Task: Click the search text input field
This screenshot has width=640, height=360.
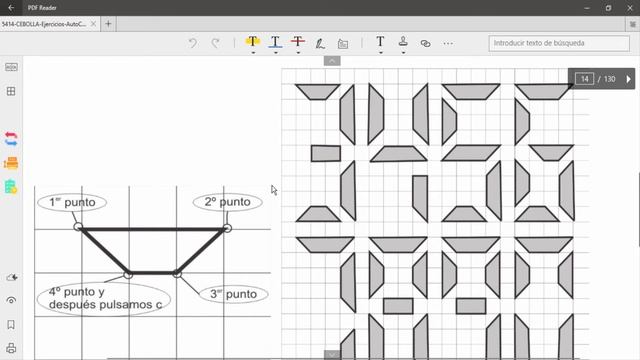Action: tap(559, 43)
